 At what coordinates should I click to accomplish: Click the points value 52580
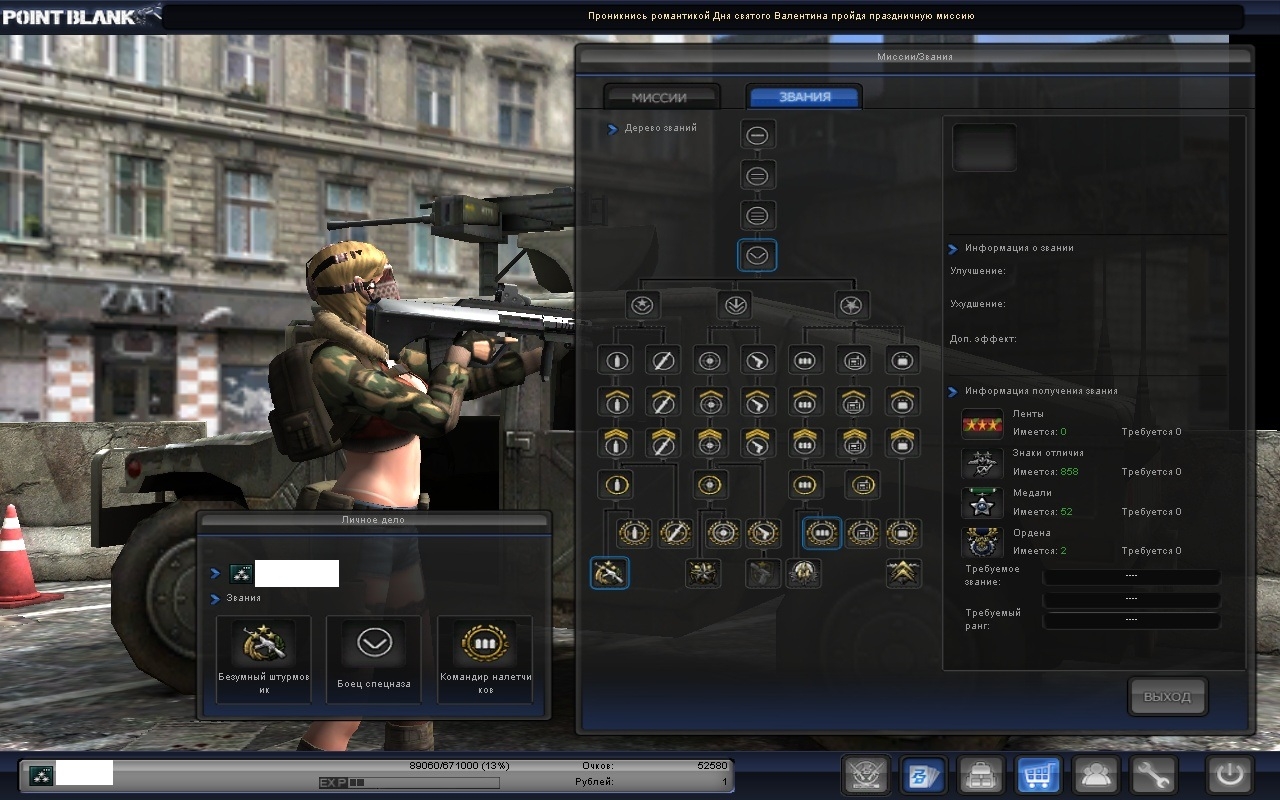pyautogui.click(x=712, y=766)
